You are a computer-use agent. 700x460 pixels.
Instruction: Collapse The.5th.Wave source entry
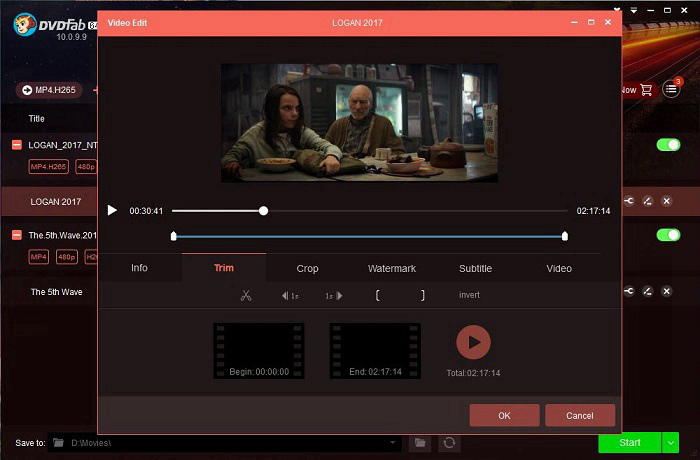click(17, 235)
